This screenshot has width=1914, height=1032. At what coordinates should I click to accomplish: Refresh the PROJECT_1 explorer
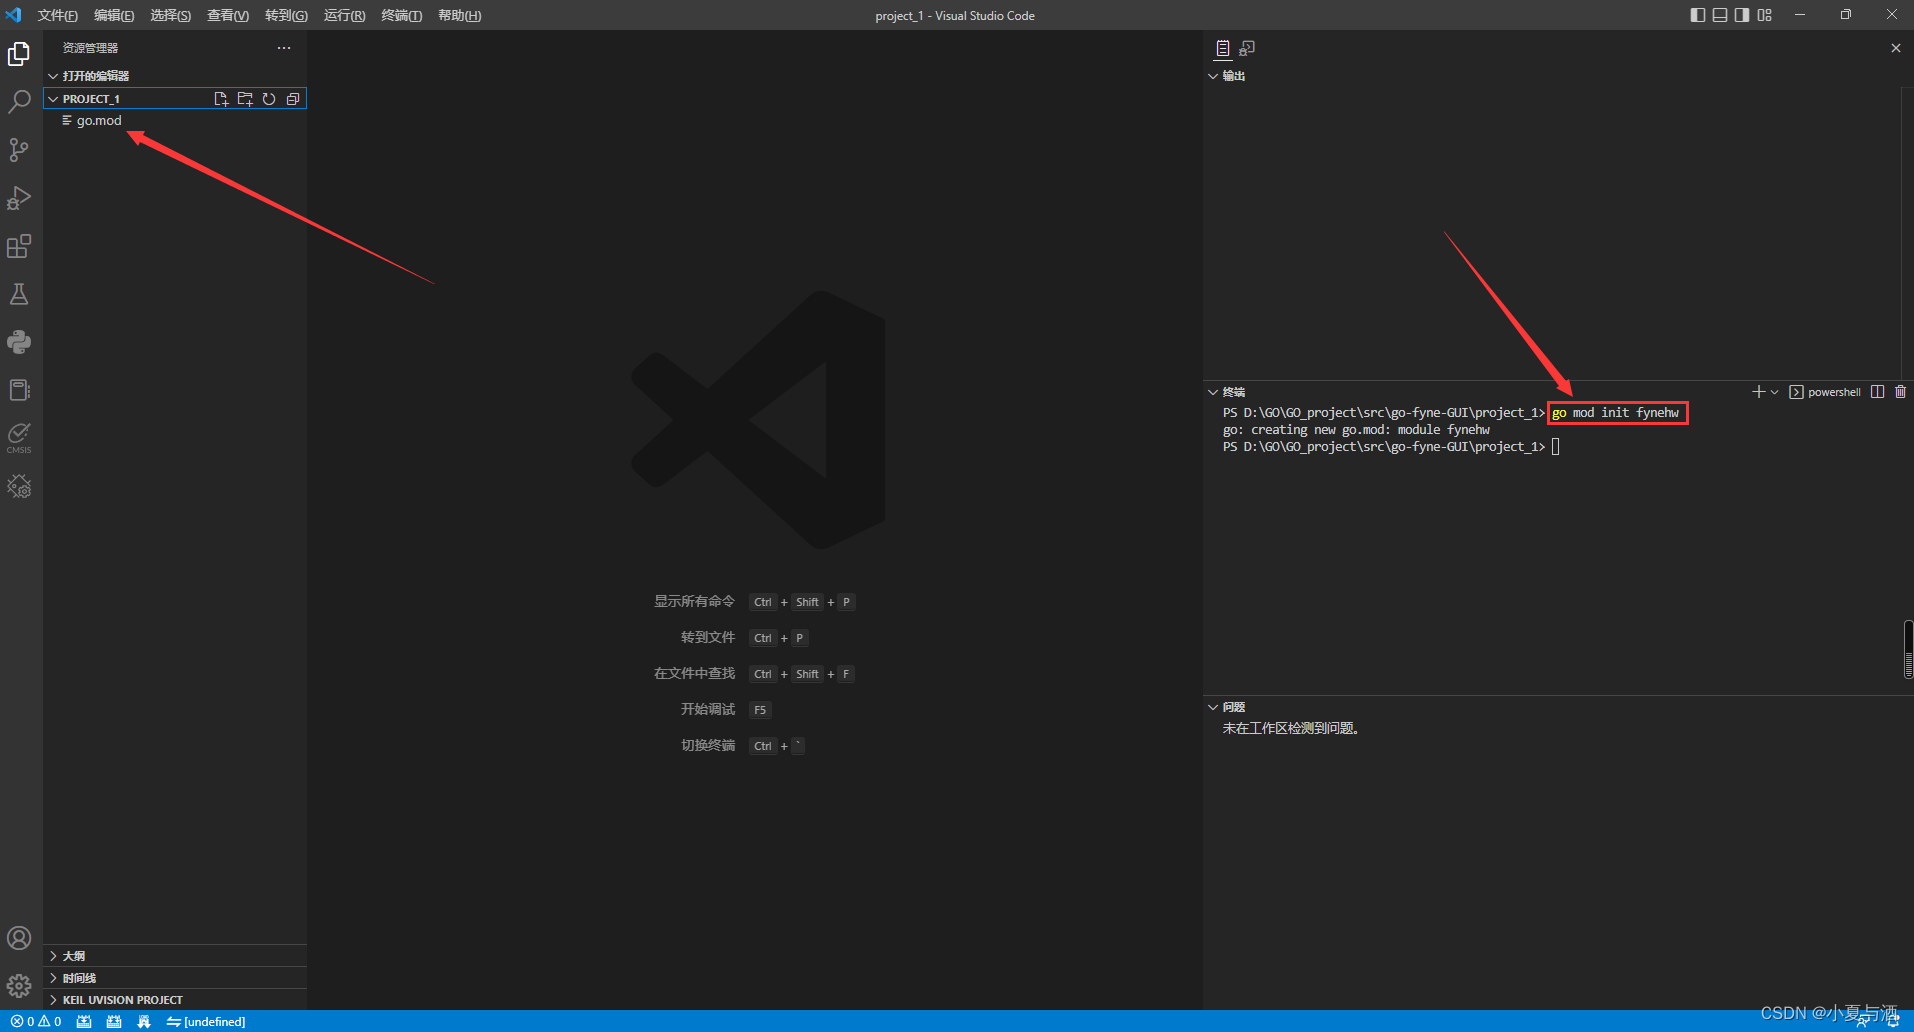(269, 99)
